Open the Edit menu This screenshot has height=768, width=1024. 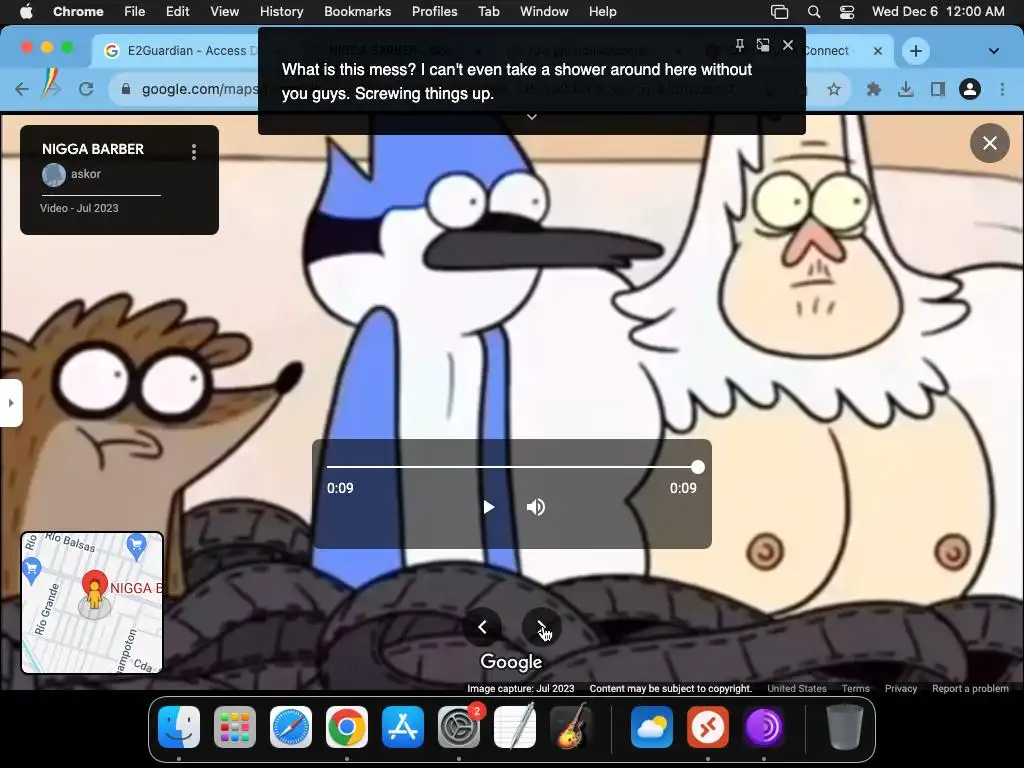177,12
